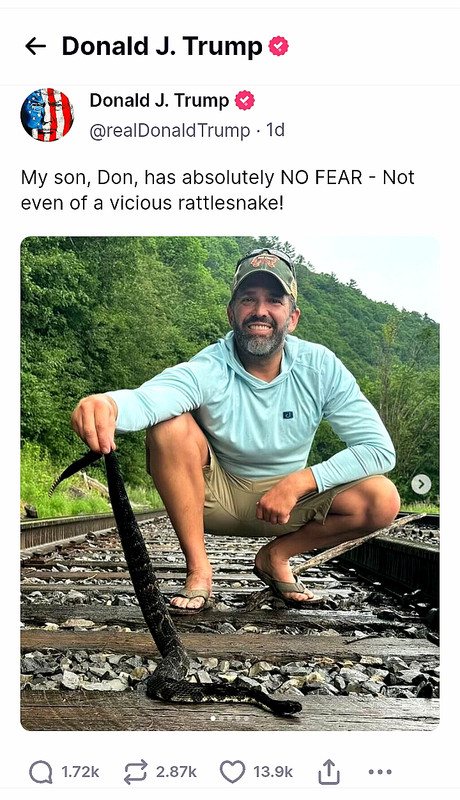Like the post with the heart icon
Image resolution: width=460 pixels, height=800 pixels.
[233, 772]
